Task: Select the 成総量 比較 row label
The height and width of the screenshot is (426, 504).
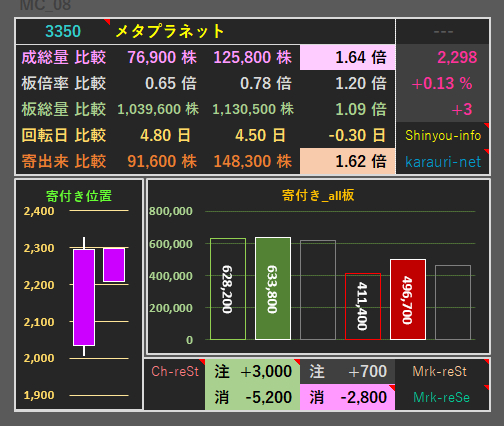Action: click(64, 57)
